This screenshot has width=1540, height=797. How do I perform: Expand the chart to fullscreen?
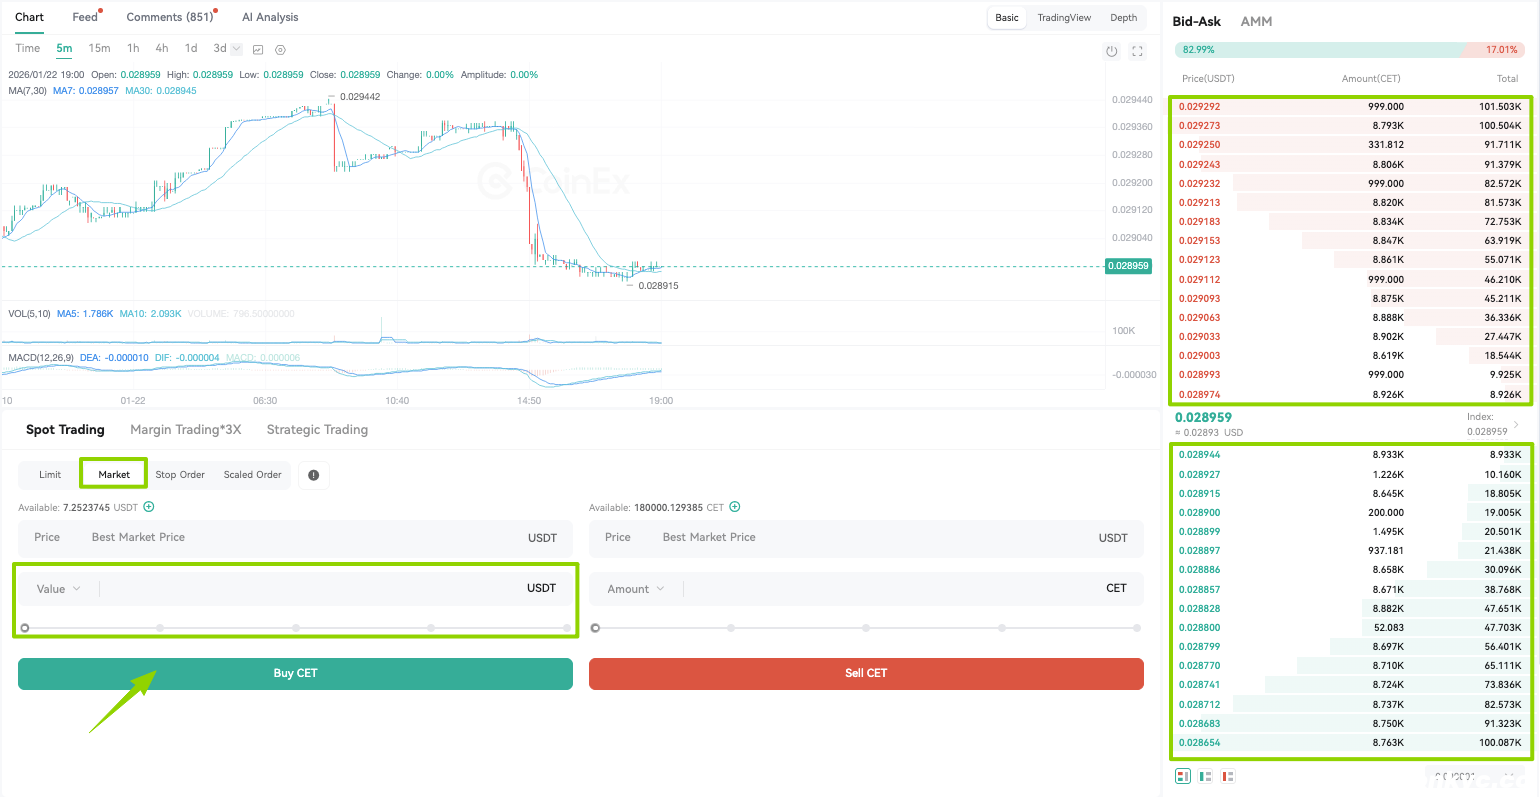(1137, 51)
